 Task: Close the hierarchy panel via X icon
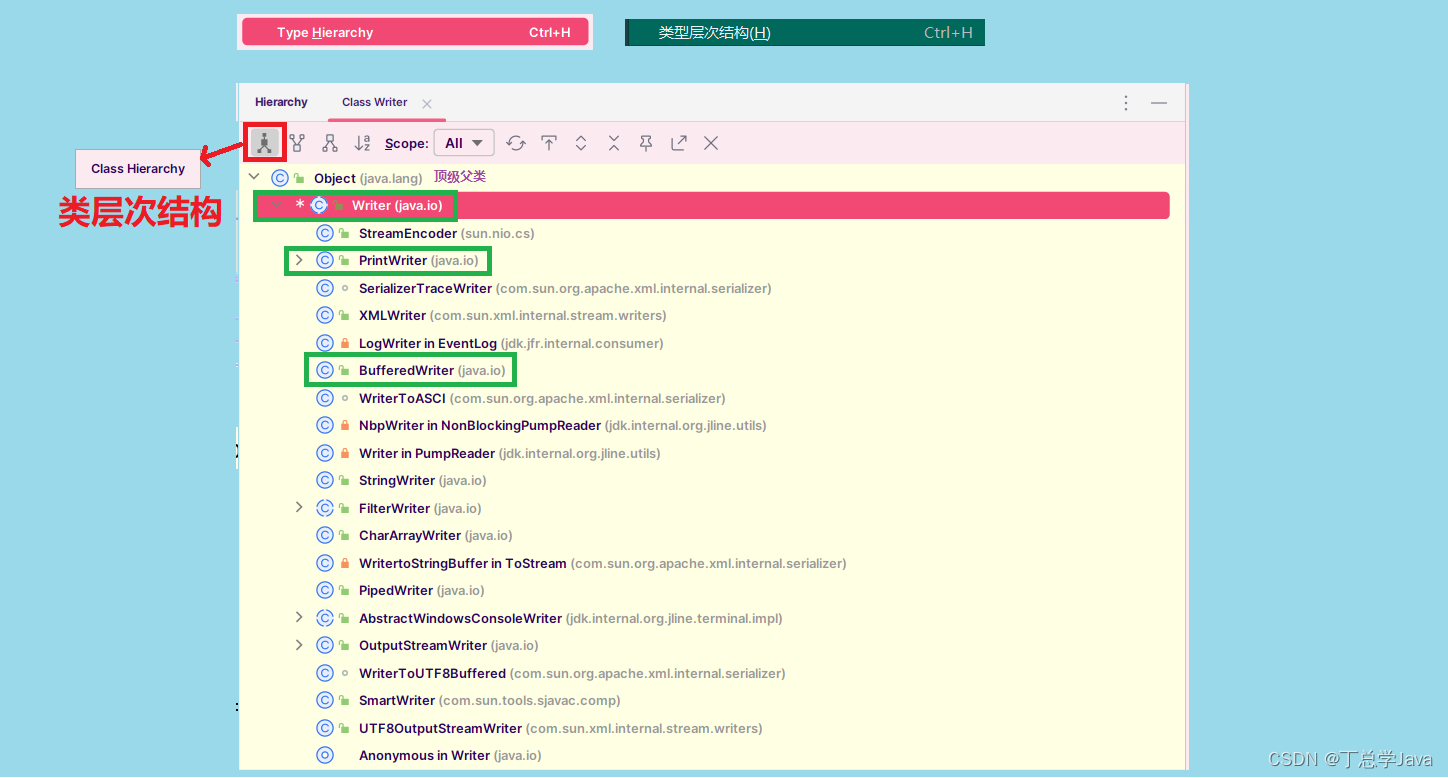pos(710,142)
